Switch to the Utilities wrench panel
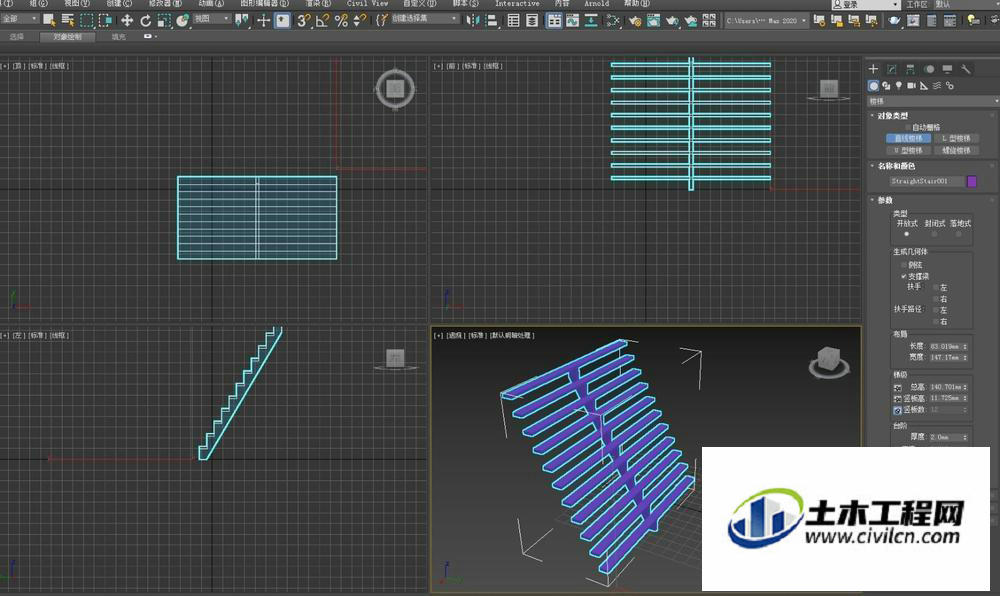The width and height of the screenshot is (1000, 596). 966,69
